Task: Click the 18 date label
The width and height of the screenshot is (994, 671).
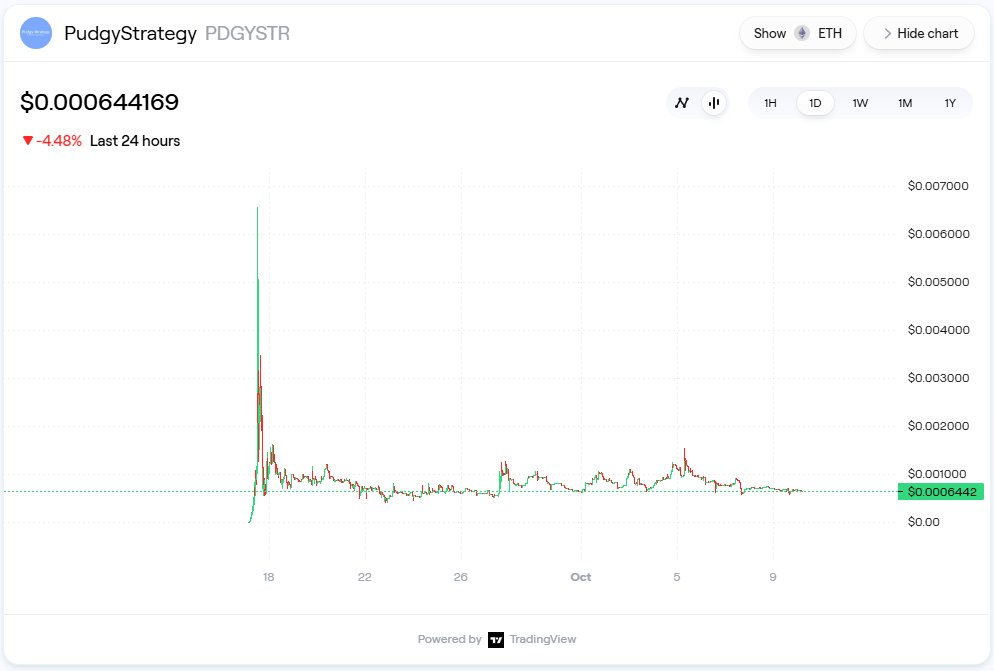Action: (269, 577)
